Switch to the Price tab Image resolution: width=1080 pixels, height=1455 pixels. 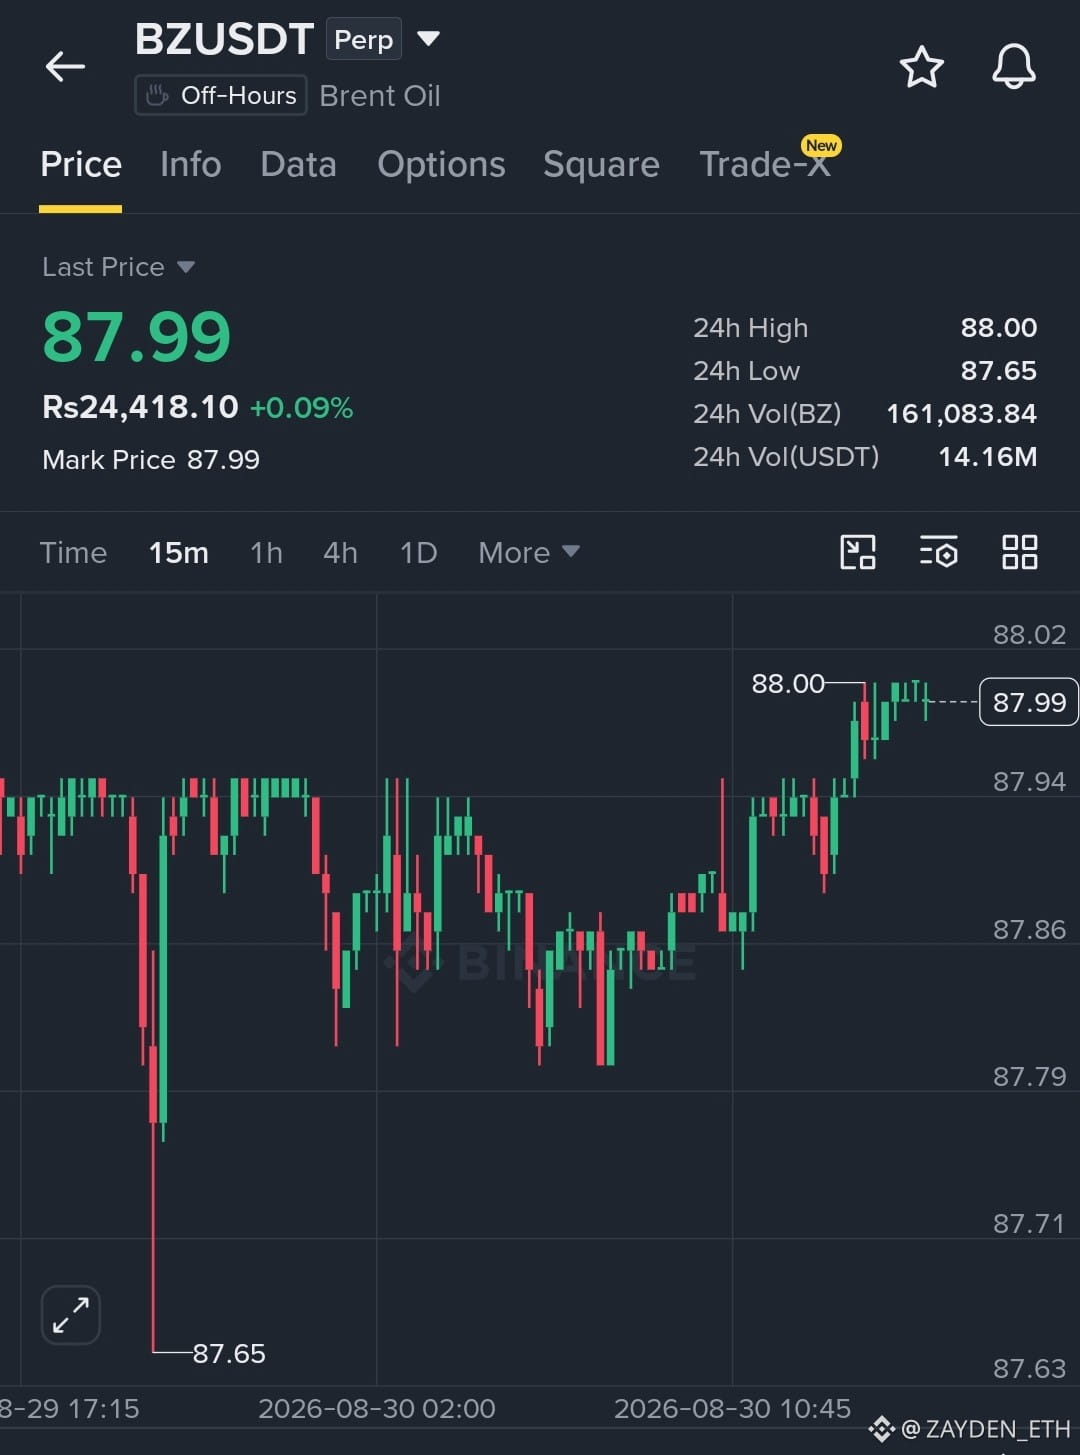point(81,164)
